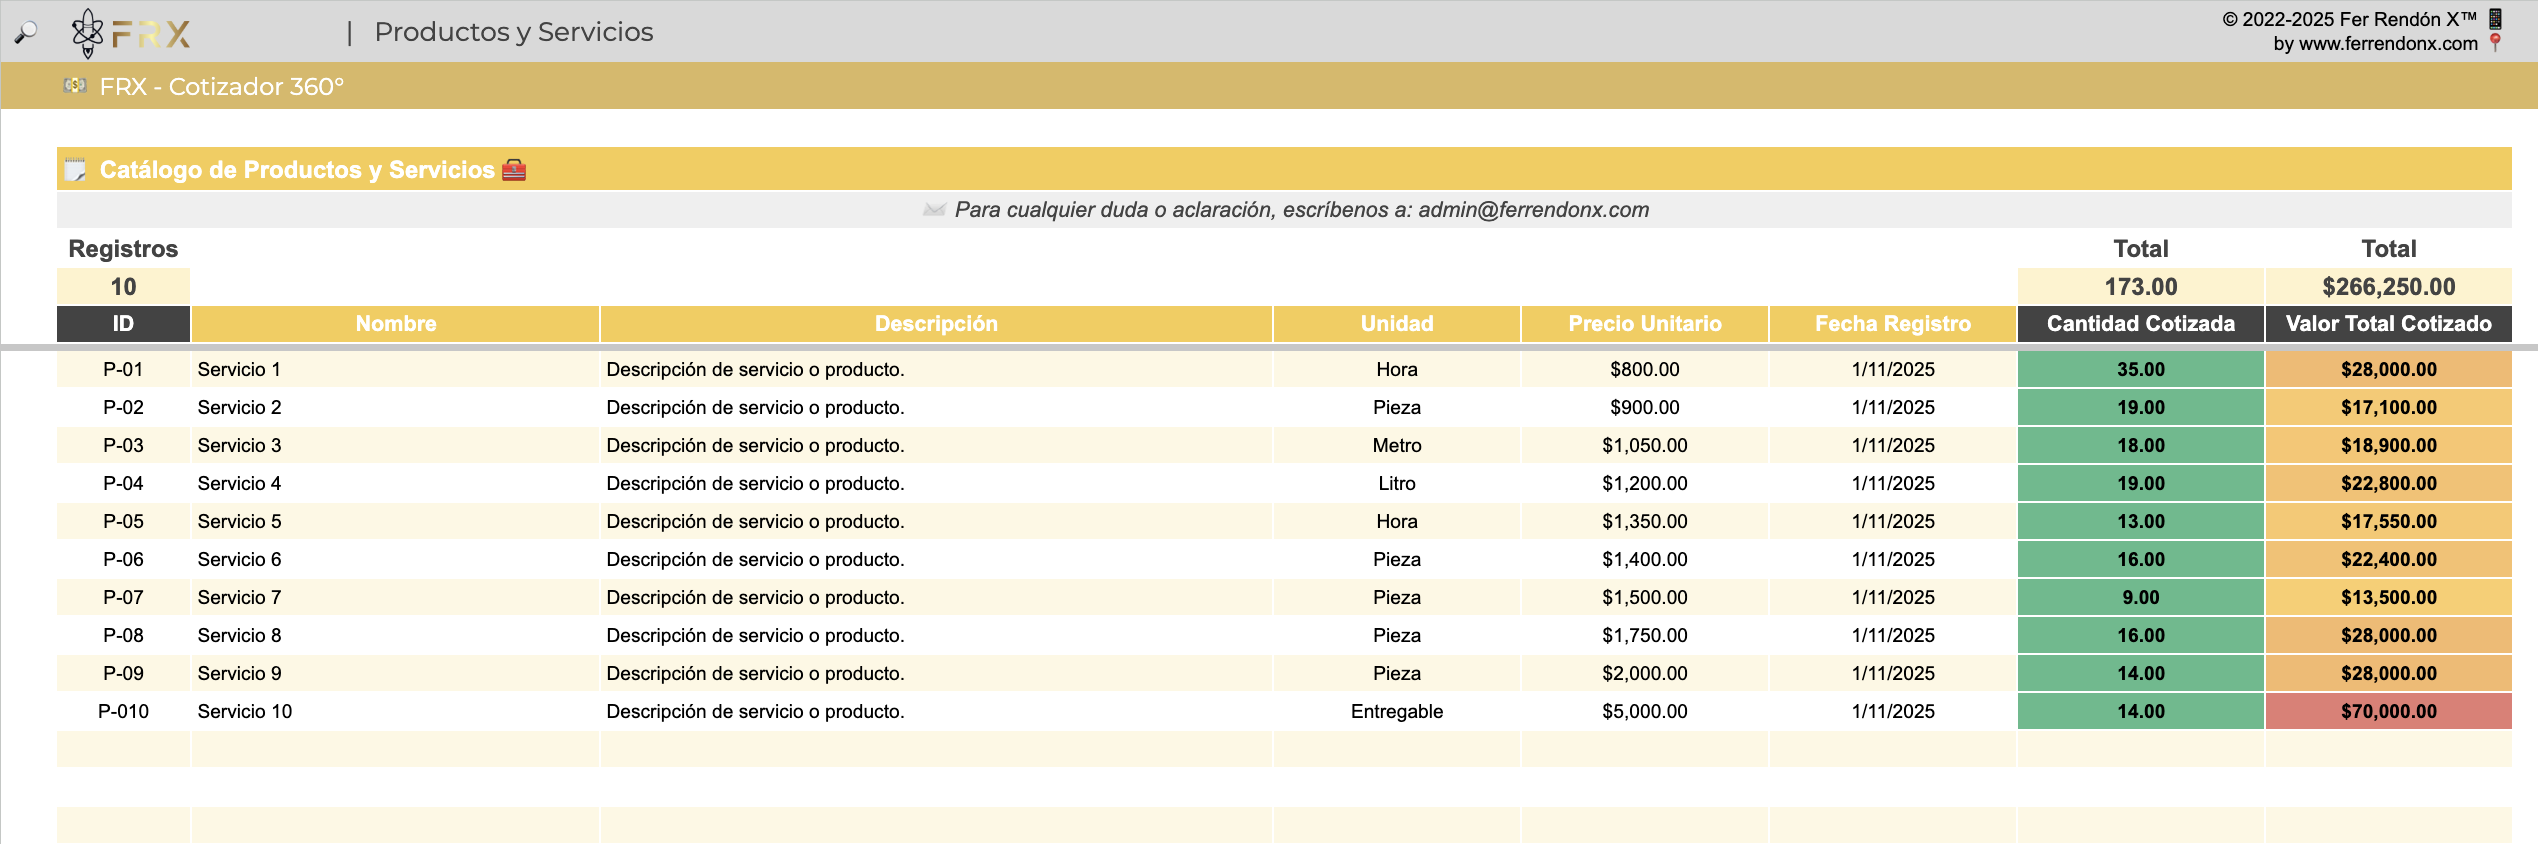This screenshot has height=844, width=2538.
Task: Click the red pushpin location icon
Action: pos(2496,43)
